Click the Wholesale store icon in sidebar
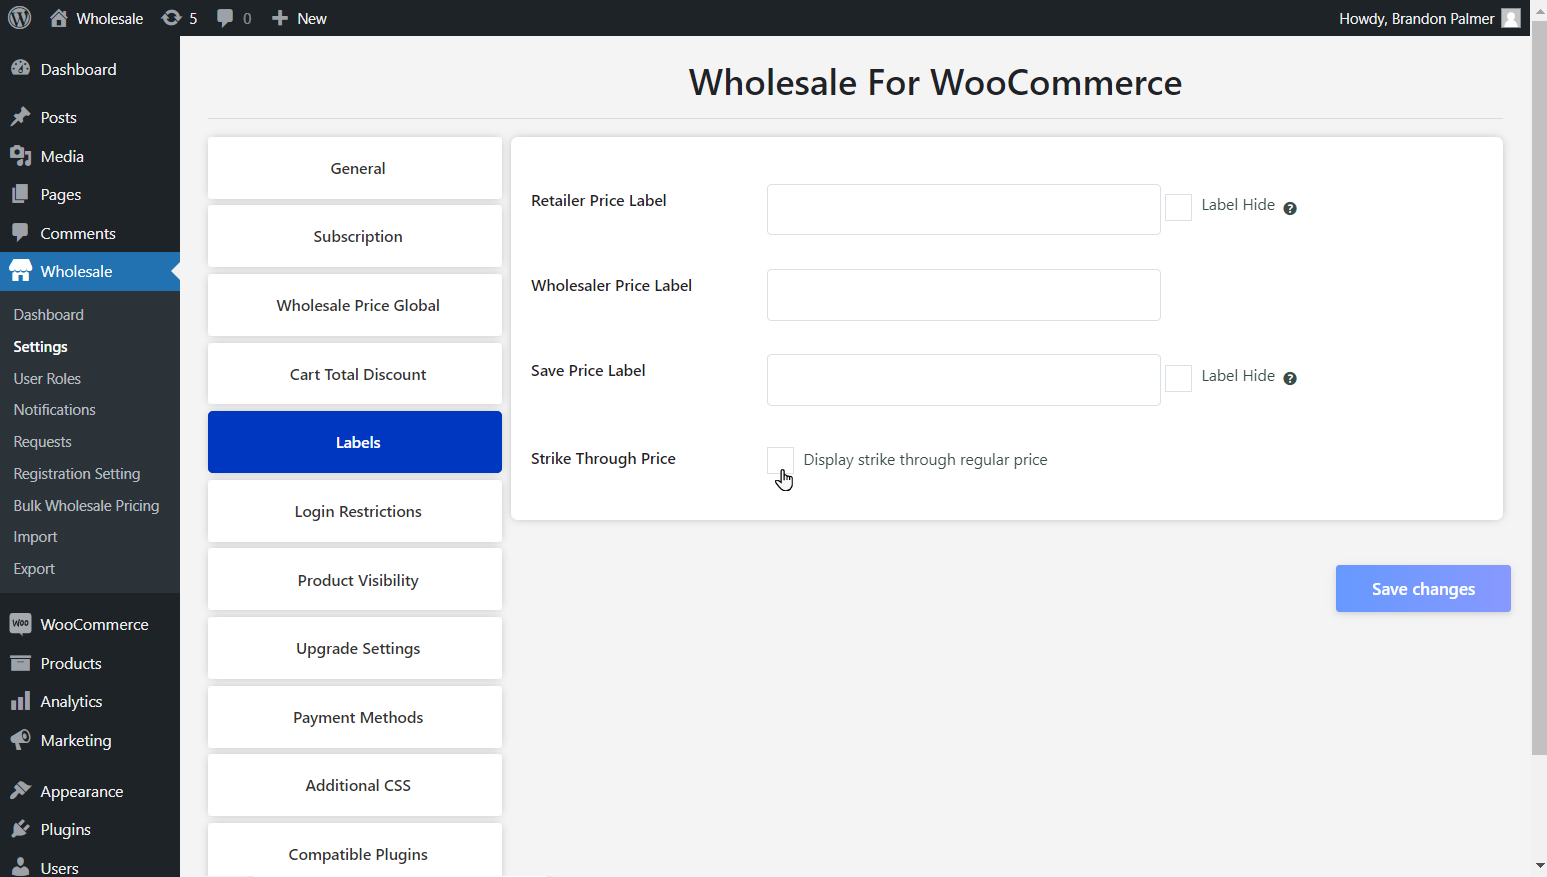Image resolution: width=1547 pixels, height=877 pixels. coord(20,271)
